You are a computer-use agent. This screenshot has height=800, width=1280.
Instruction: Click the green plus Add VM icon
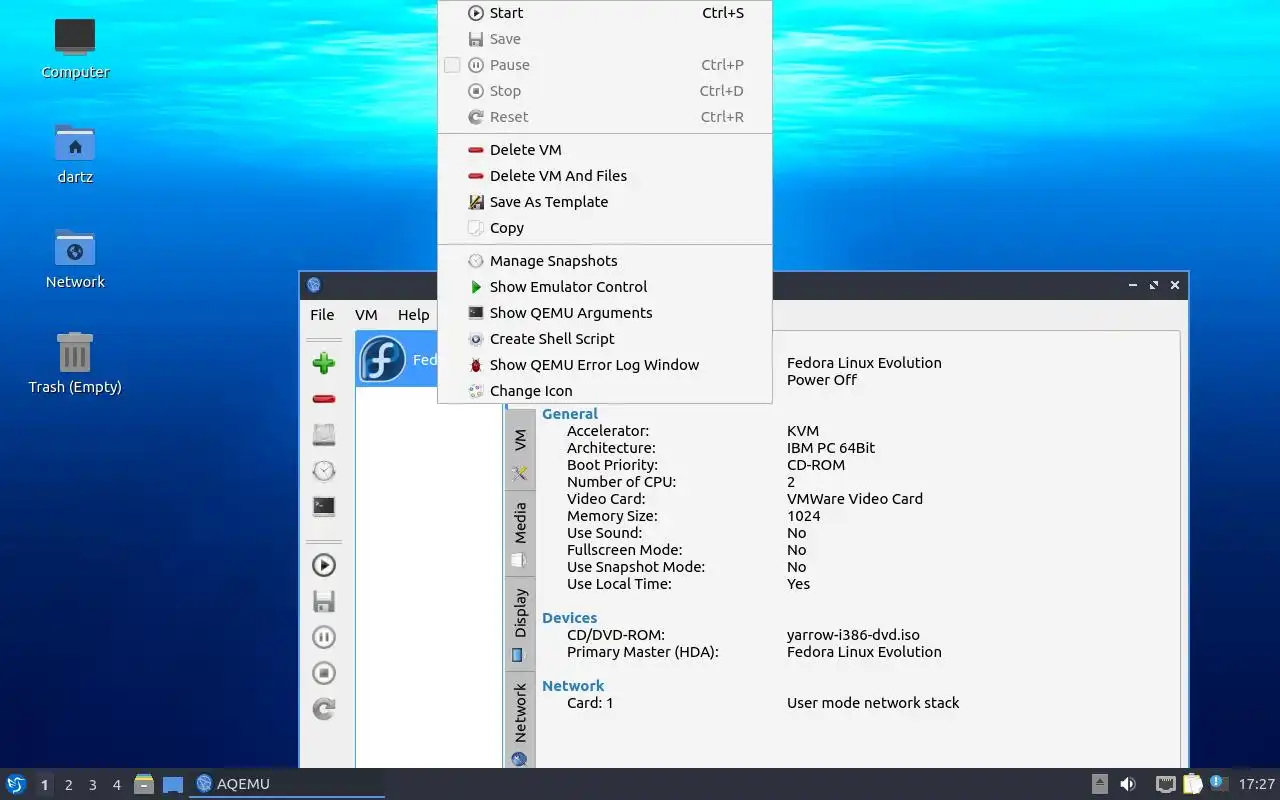click(323, 363)
